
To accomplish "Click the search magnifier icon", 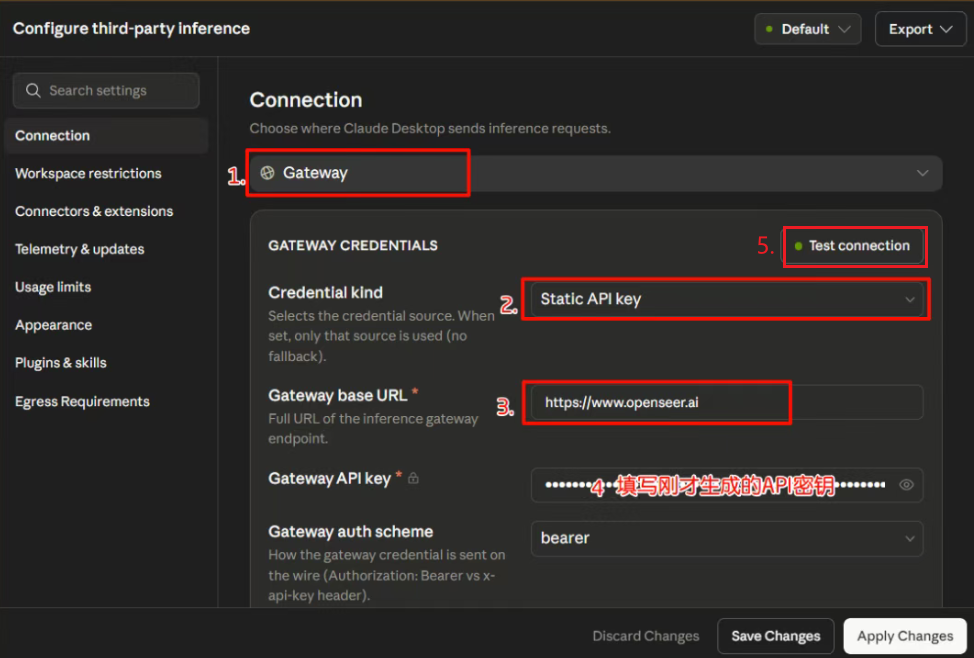I will [33, 91].
